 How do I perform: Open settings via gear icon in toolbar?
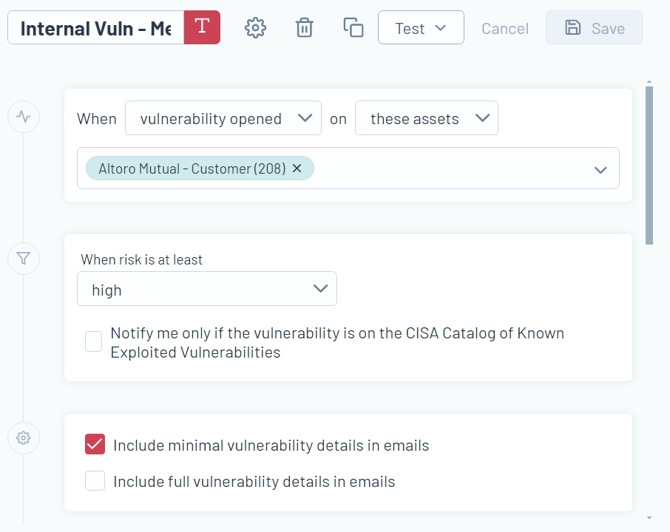(256, 28)
